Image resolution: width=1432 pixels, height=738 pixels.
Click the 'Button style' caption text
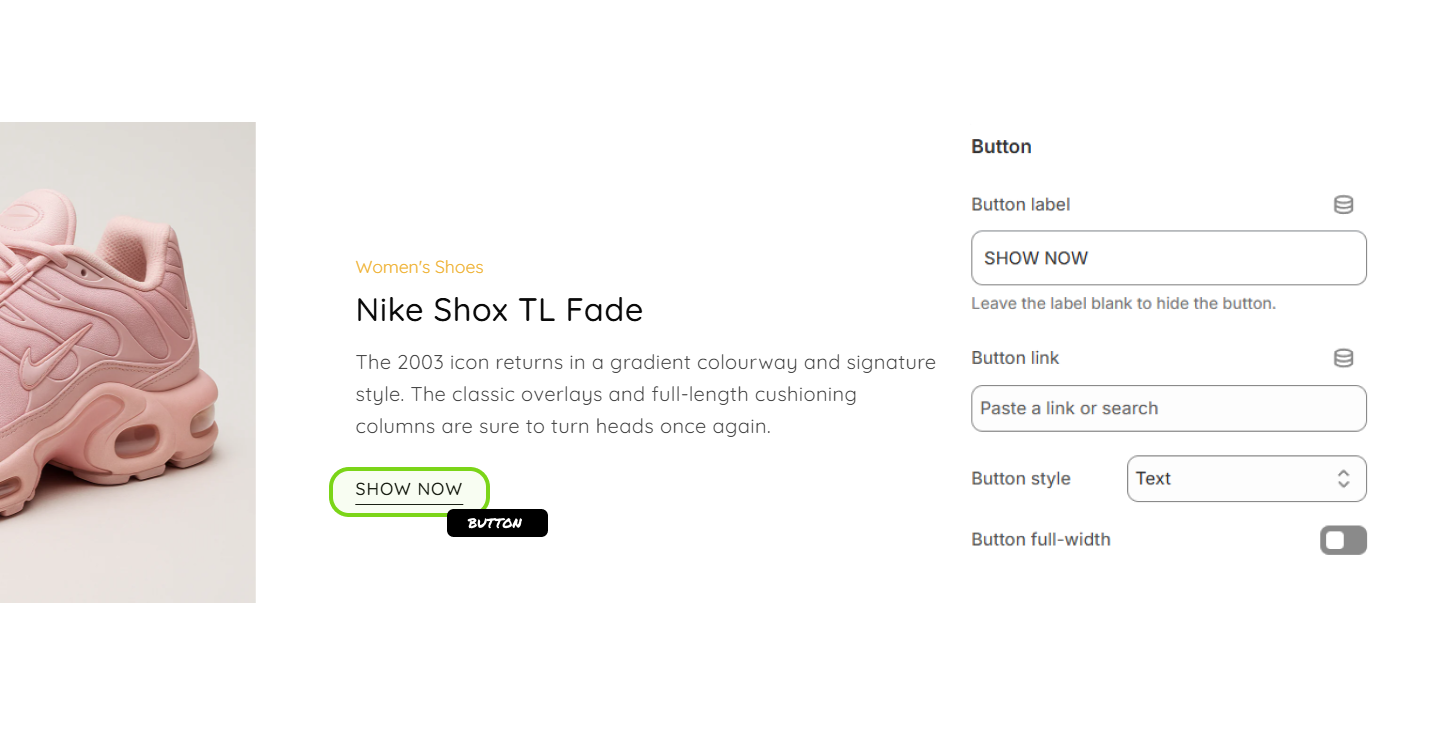pos(1020,479)
